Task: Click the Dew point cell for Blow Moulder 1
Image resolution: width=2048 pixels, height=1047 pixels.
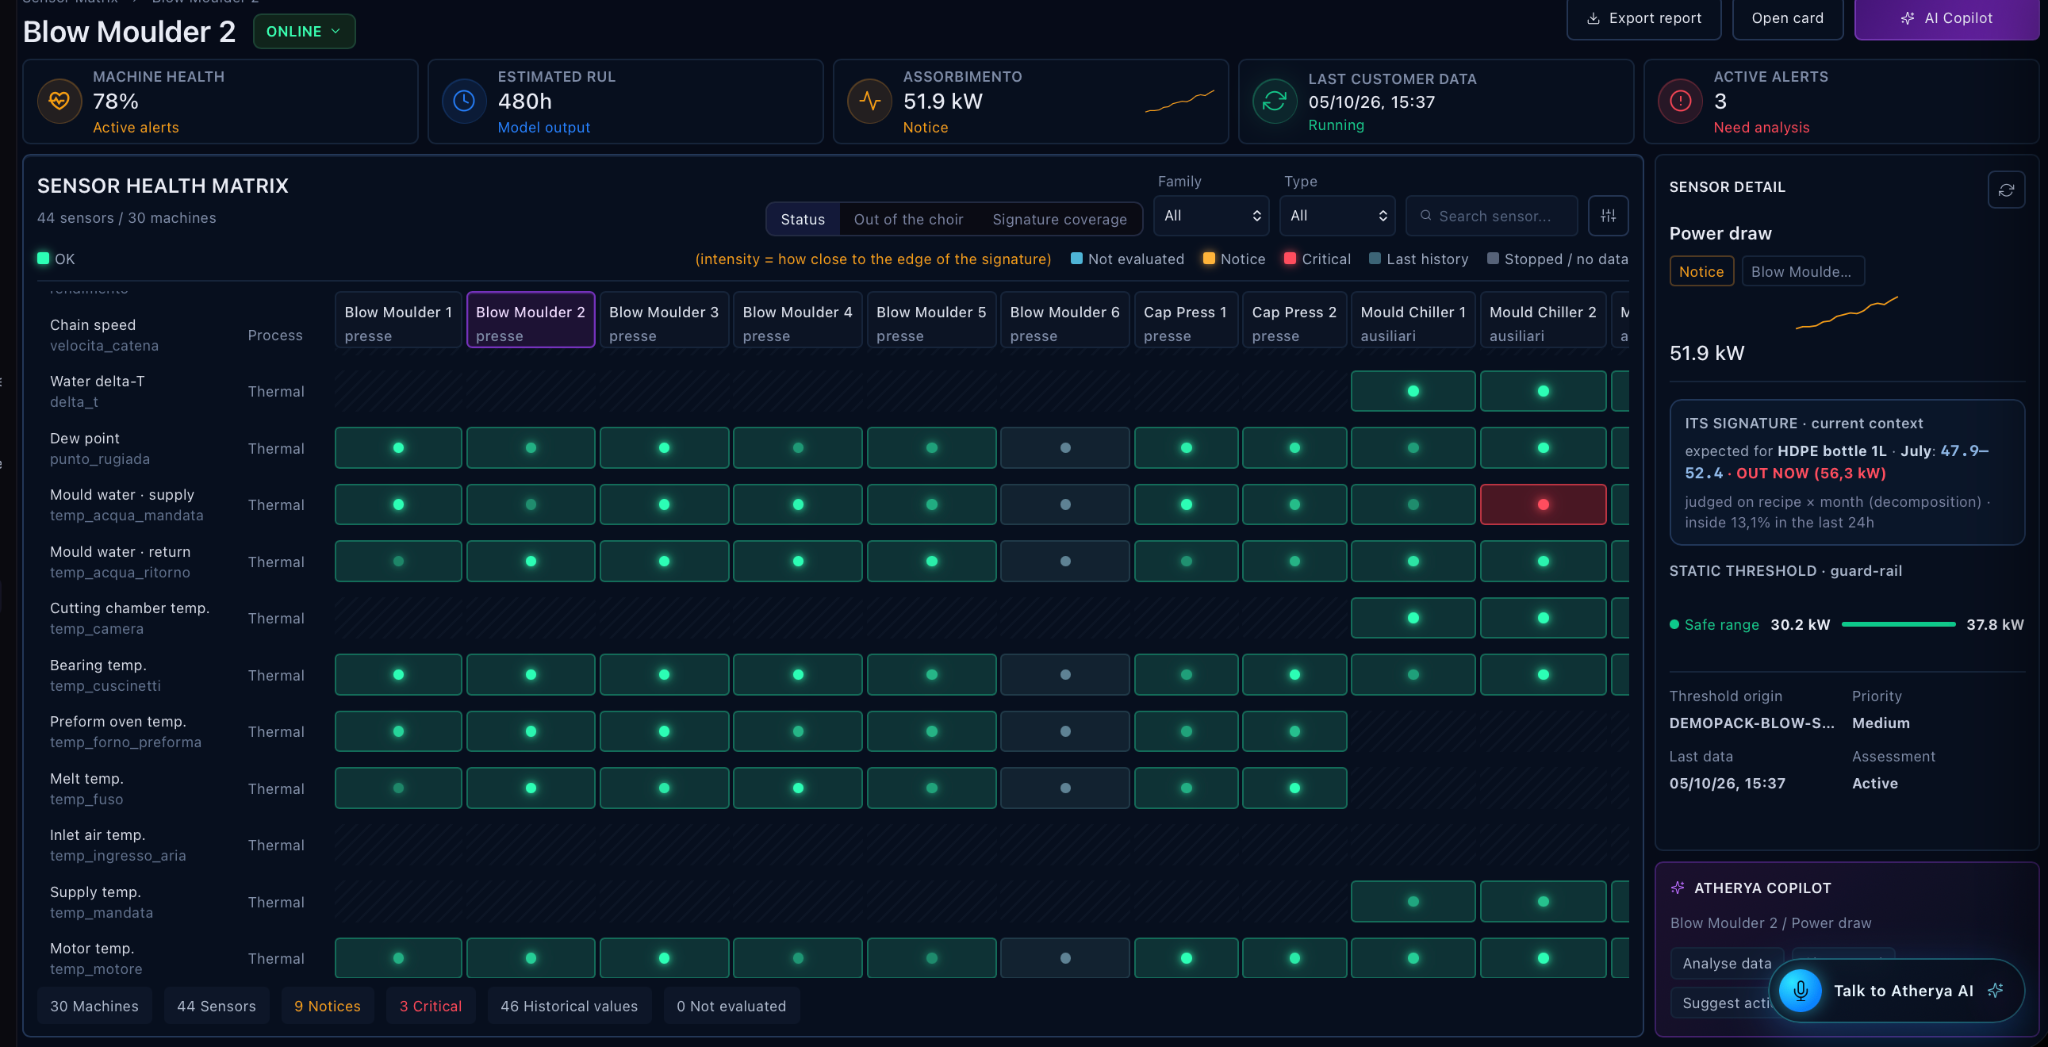Action: 398,448
